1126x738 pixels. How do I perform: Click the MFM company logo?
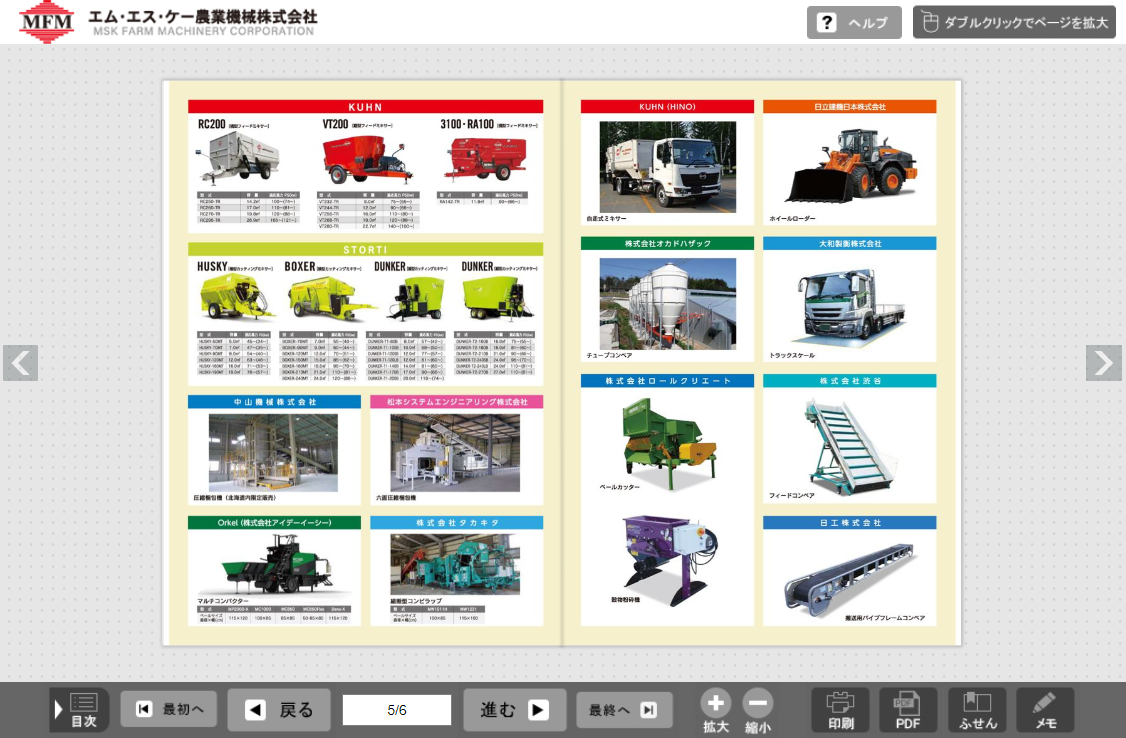click(47, 22)
